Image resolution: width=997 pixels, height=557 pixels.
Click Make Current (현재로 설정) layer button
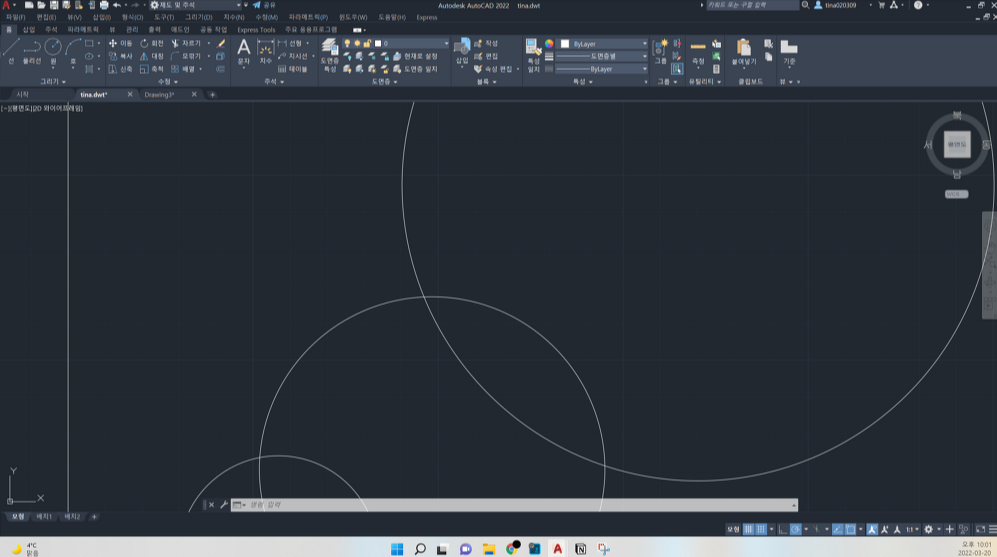415,56
